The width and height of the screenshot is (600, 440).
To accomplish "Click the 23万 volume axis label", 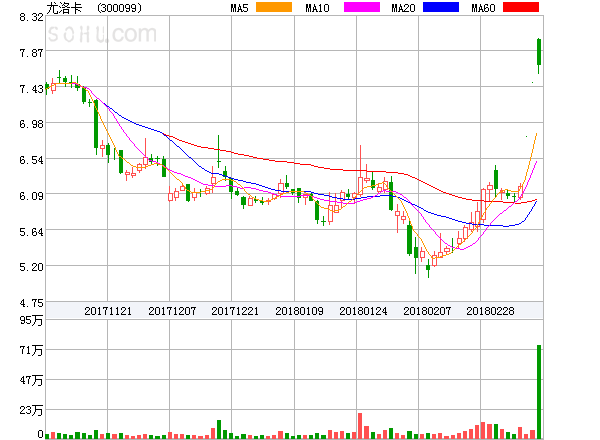I will tap(31, 410).
